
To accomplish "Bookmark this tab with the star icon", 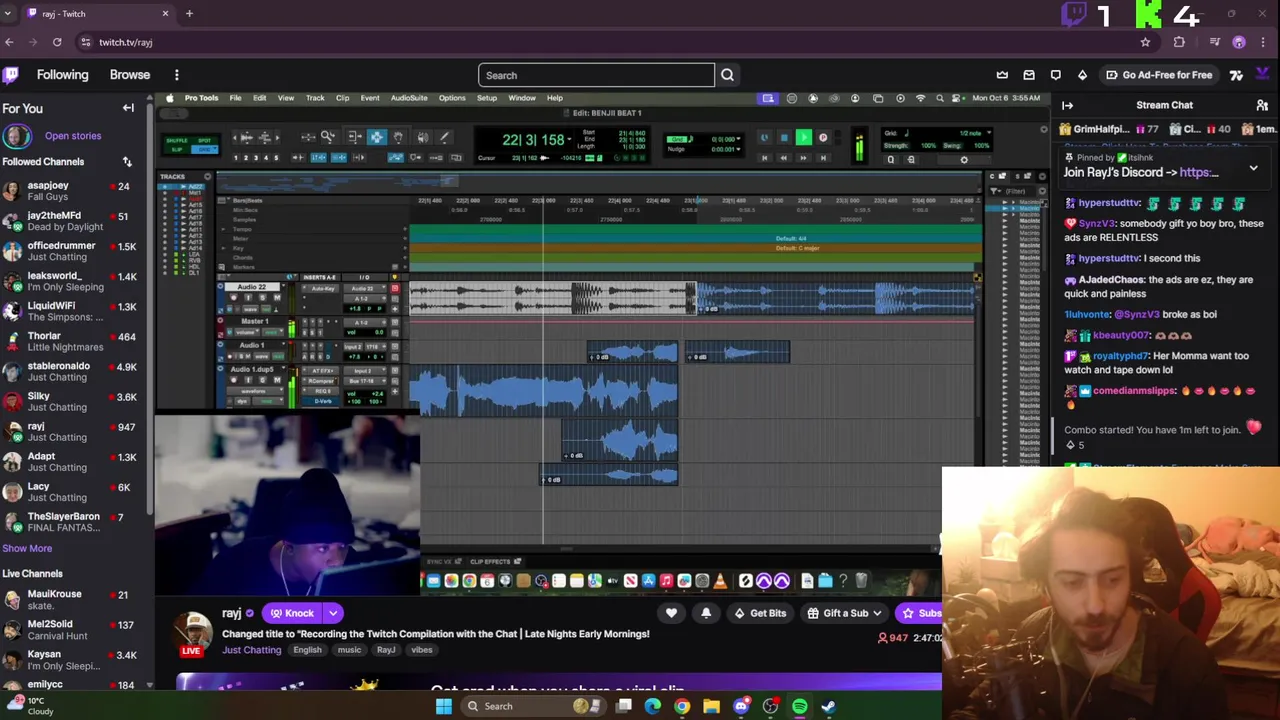I will pyautogui.click(x=1145, y=42).
